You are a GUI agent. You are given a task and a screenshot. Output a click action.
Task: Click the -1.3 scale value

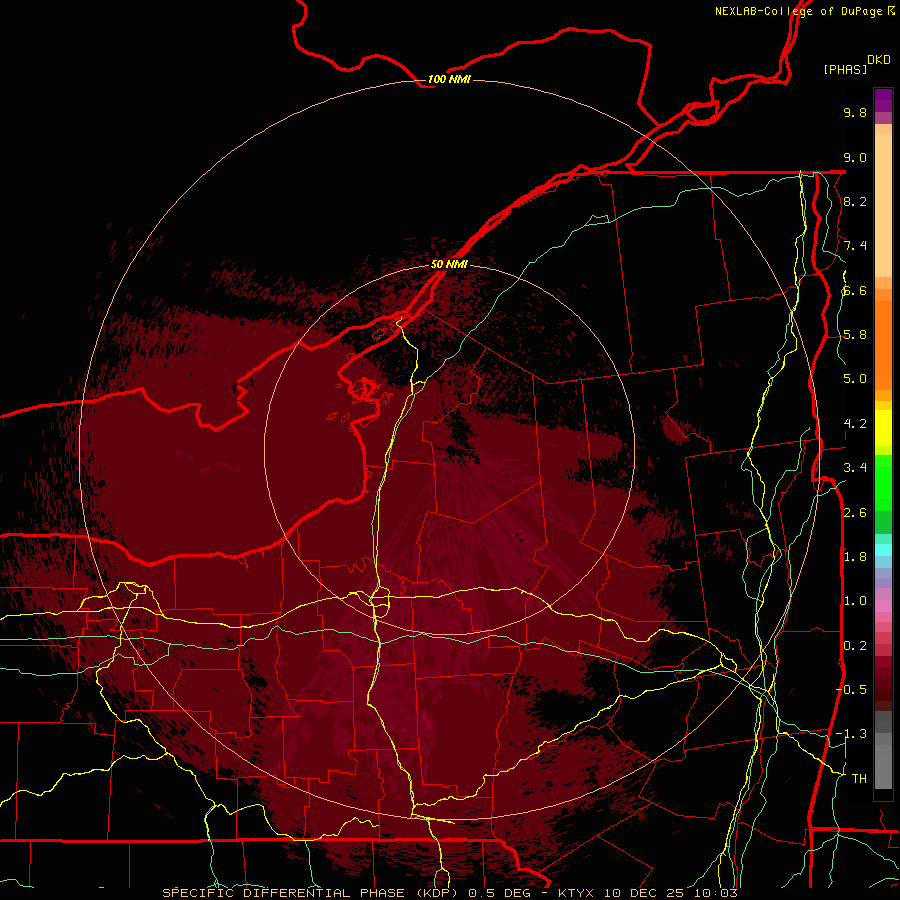[x=851, y=734]
